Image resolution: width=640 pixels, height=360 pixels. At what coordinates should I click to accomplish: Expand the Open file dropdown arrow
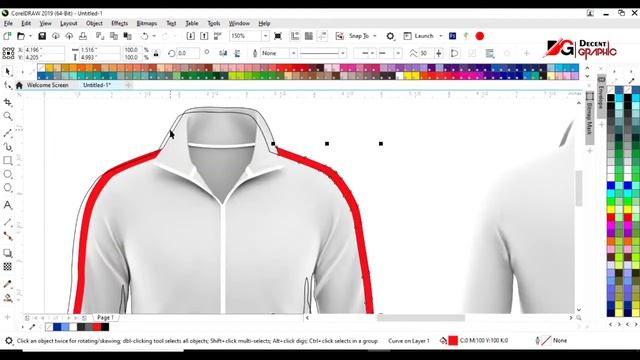30,36
